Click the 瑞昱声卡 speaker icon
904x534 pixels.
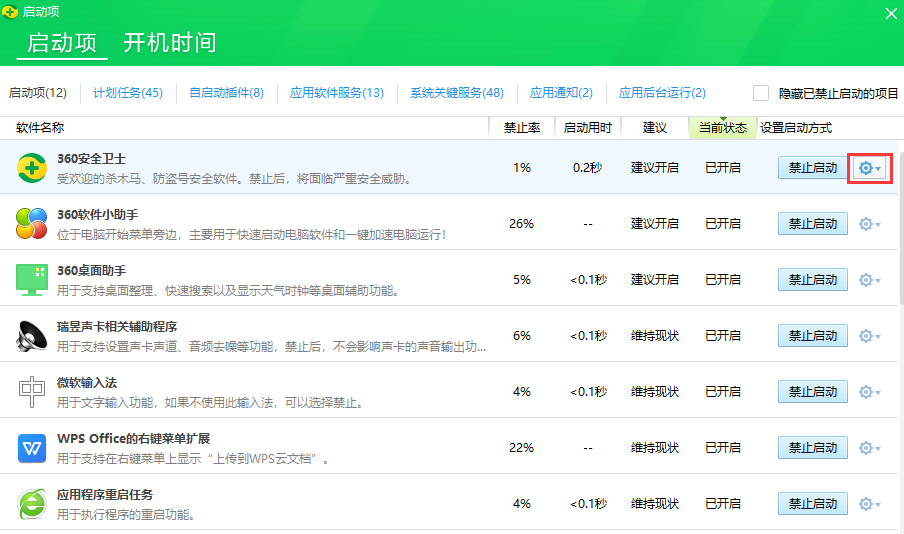pos(32,336)
